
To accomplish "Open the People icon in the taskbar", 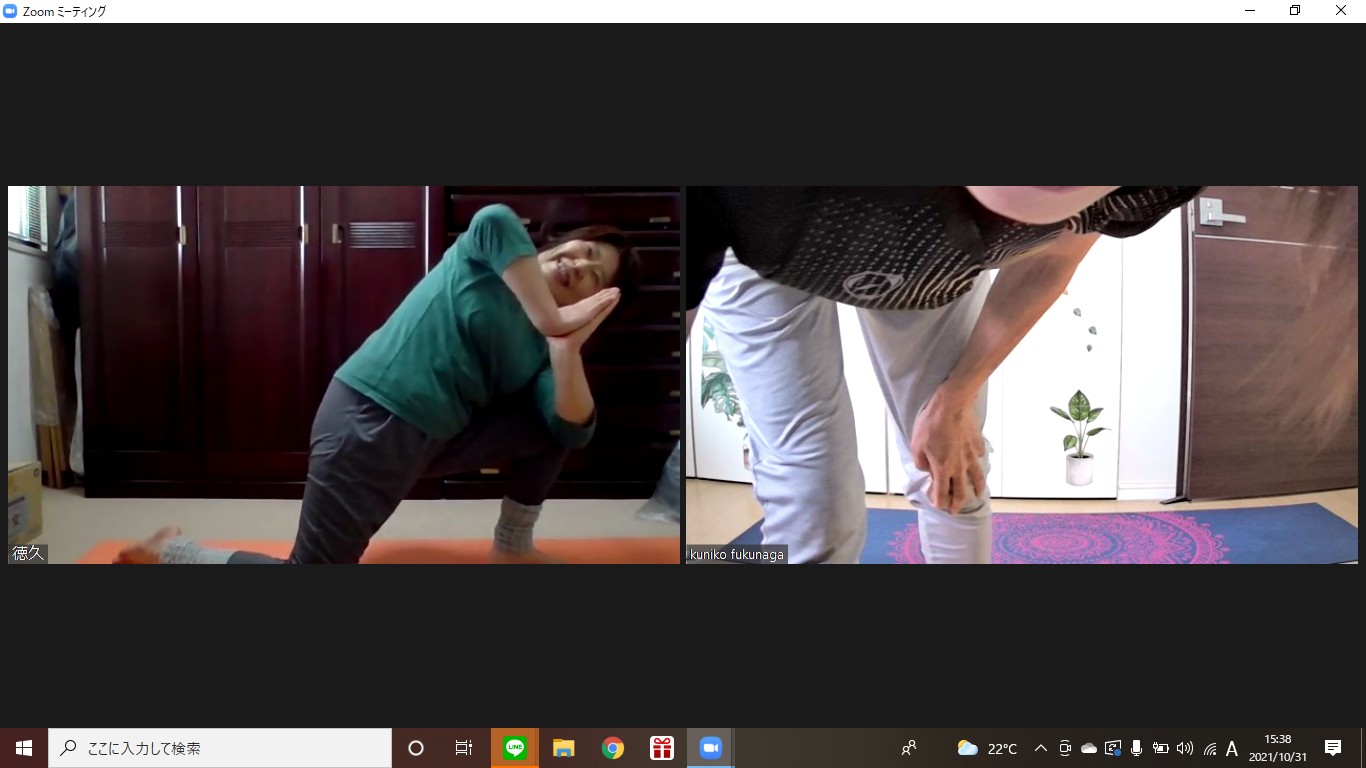I will tap(909, 748).
